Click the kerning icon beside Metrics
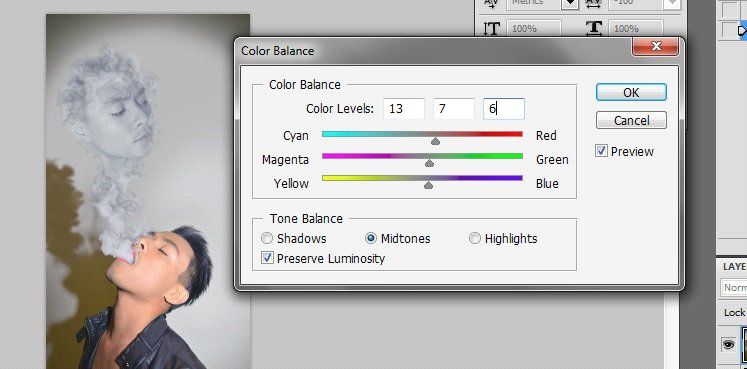This screenshot has height=369, width=747. [491, 3]
